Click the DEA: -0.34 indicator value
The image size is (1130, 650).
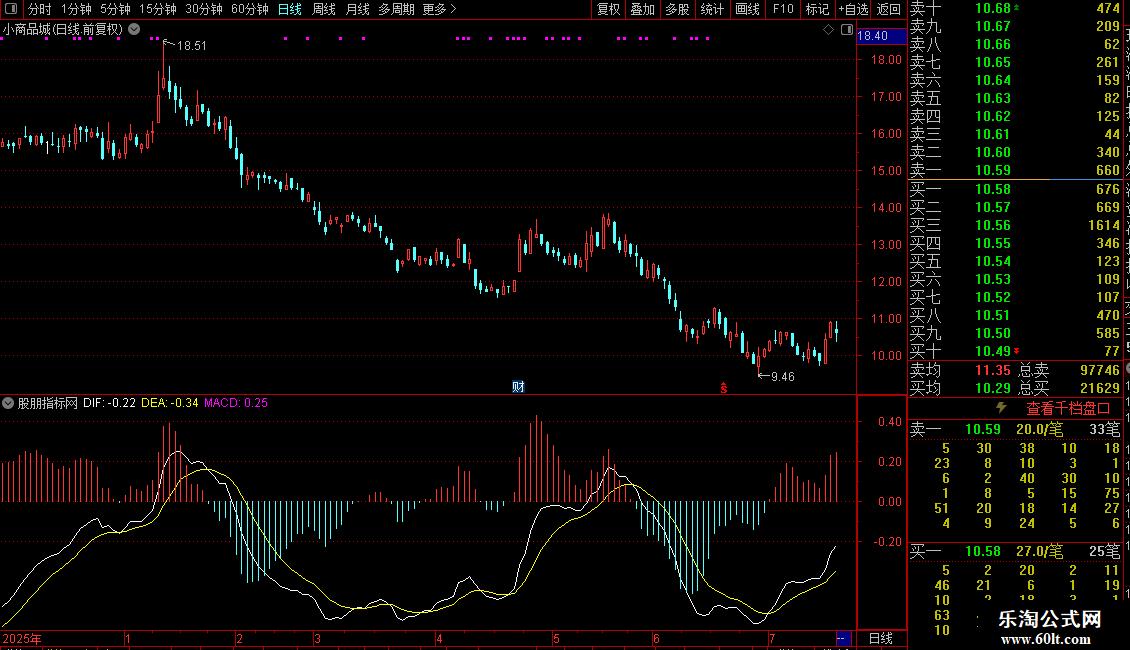[169, 403]
